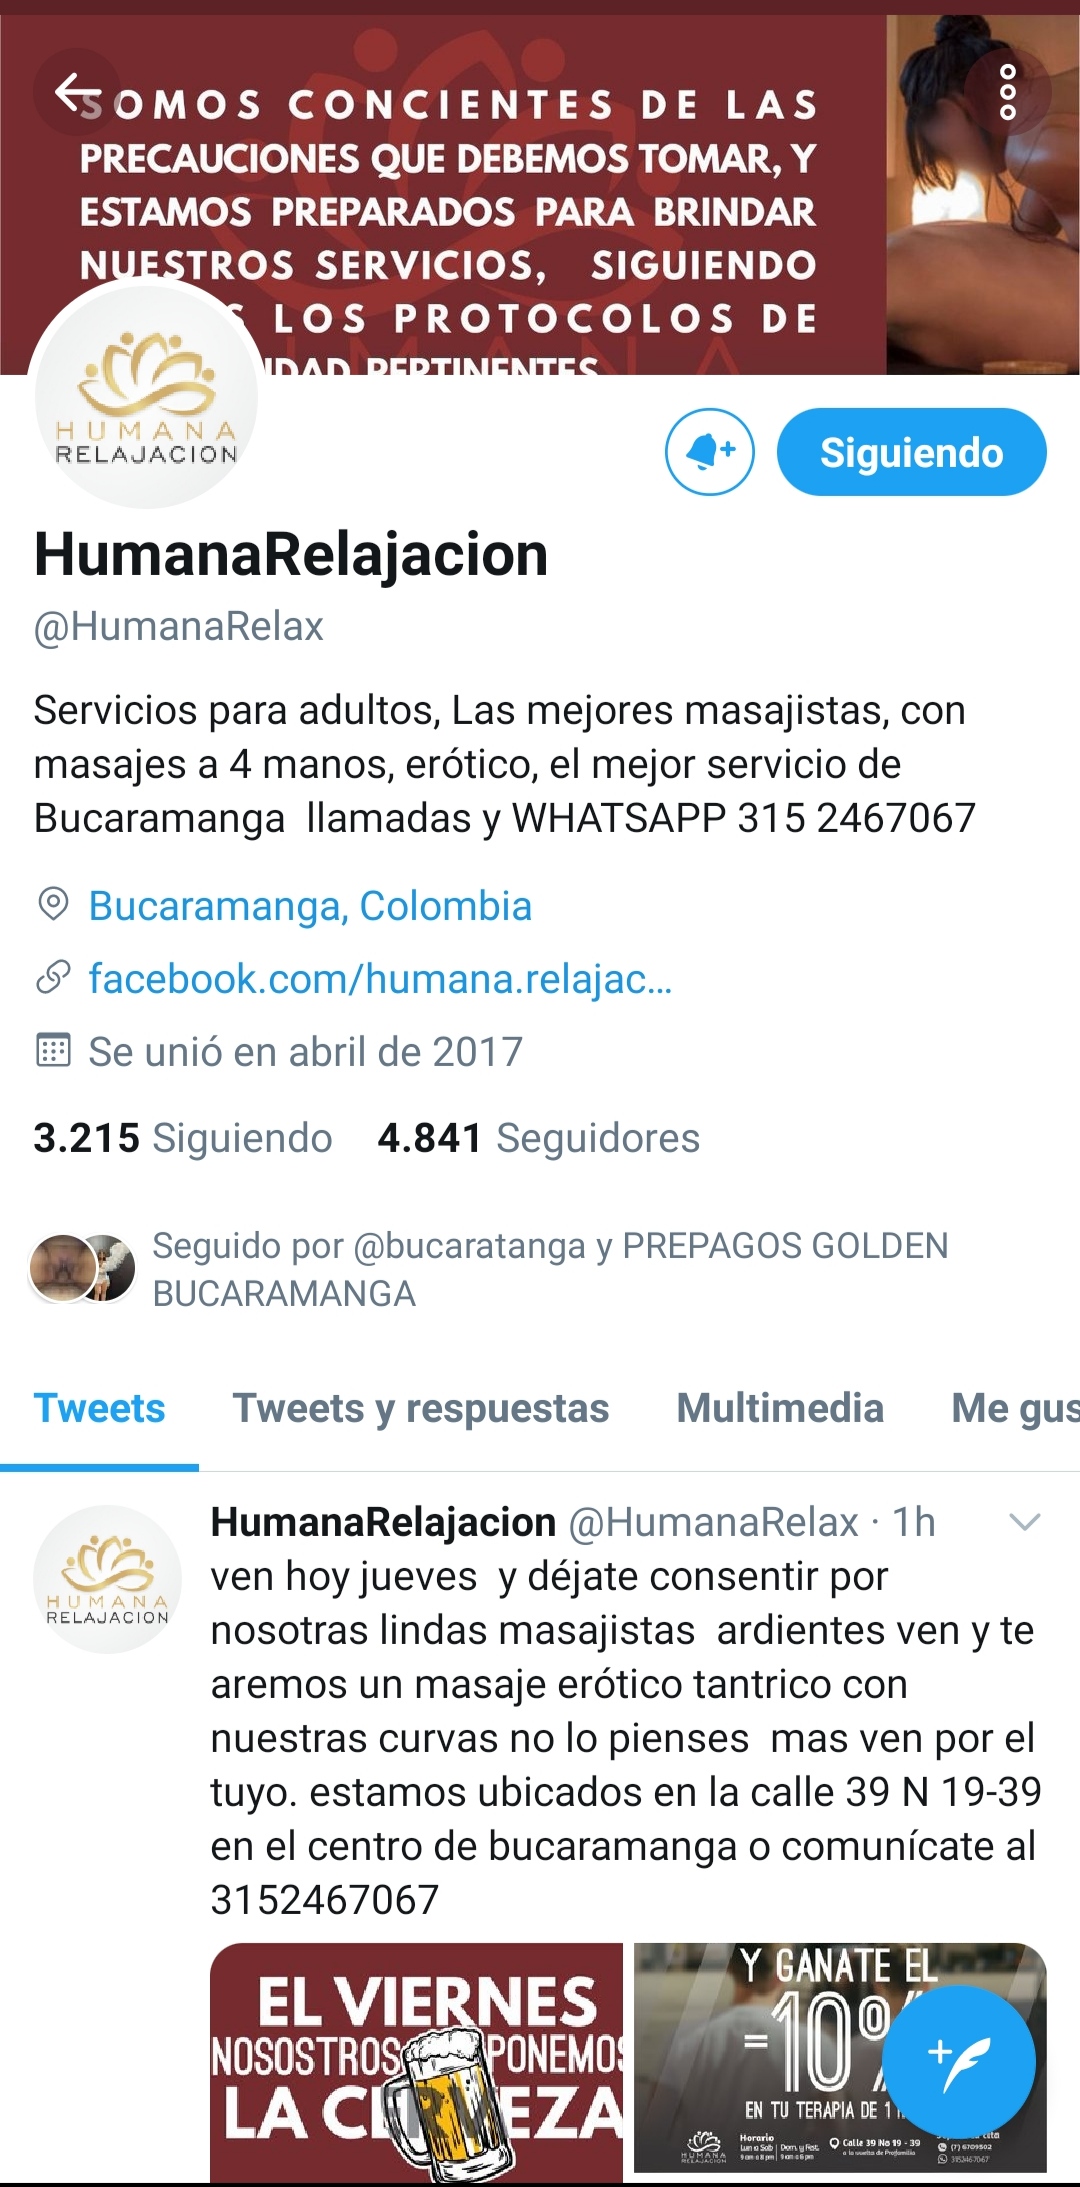
Task: Select the Tweets tab
Action: (99, 1408)
